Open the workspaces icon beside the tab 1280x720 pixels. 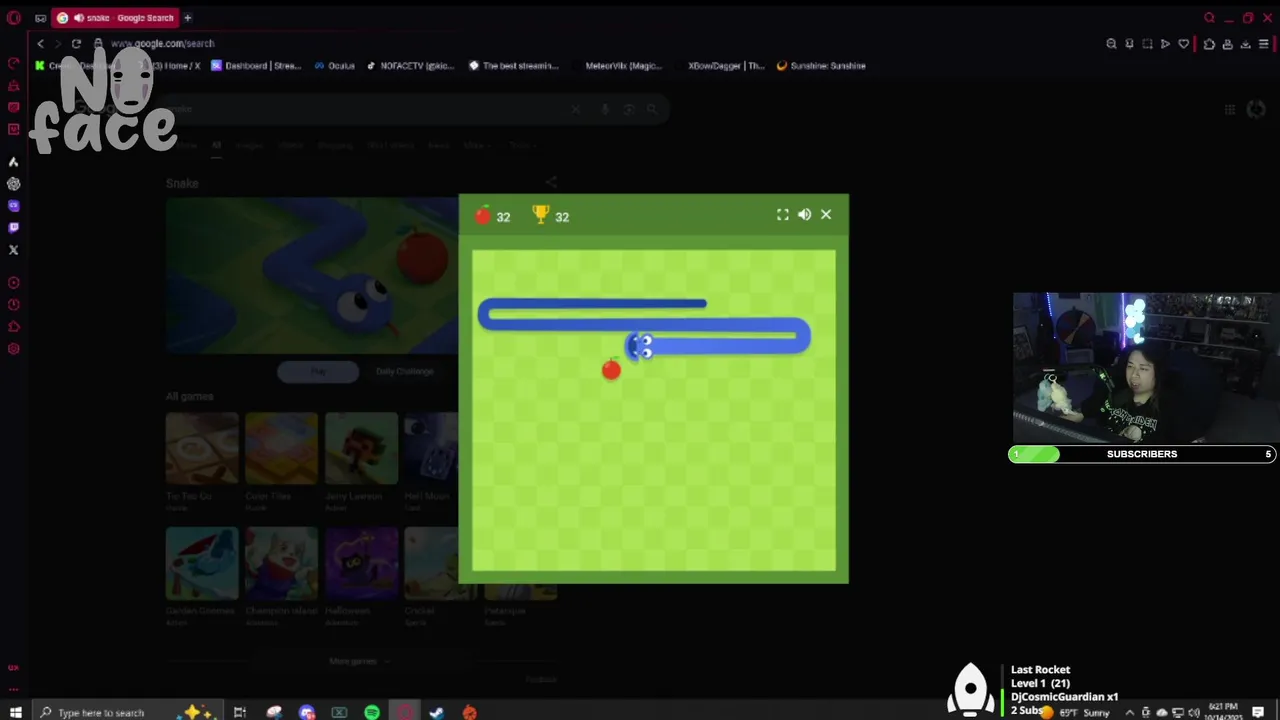40,18
